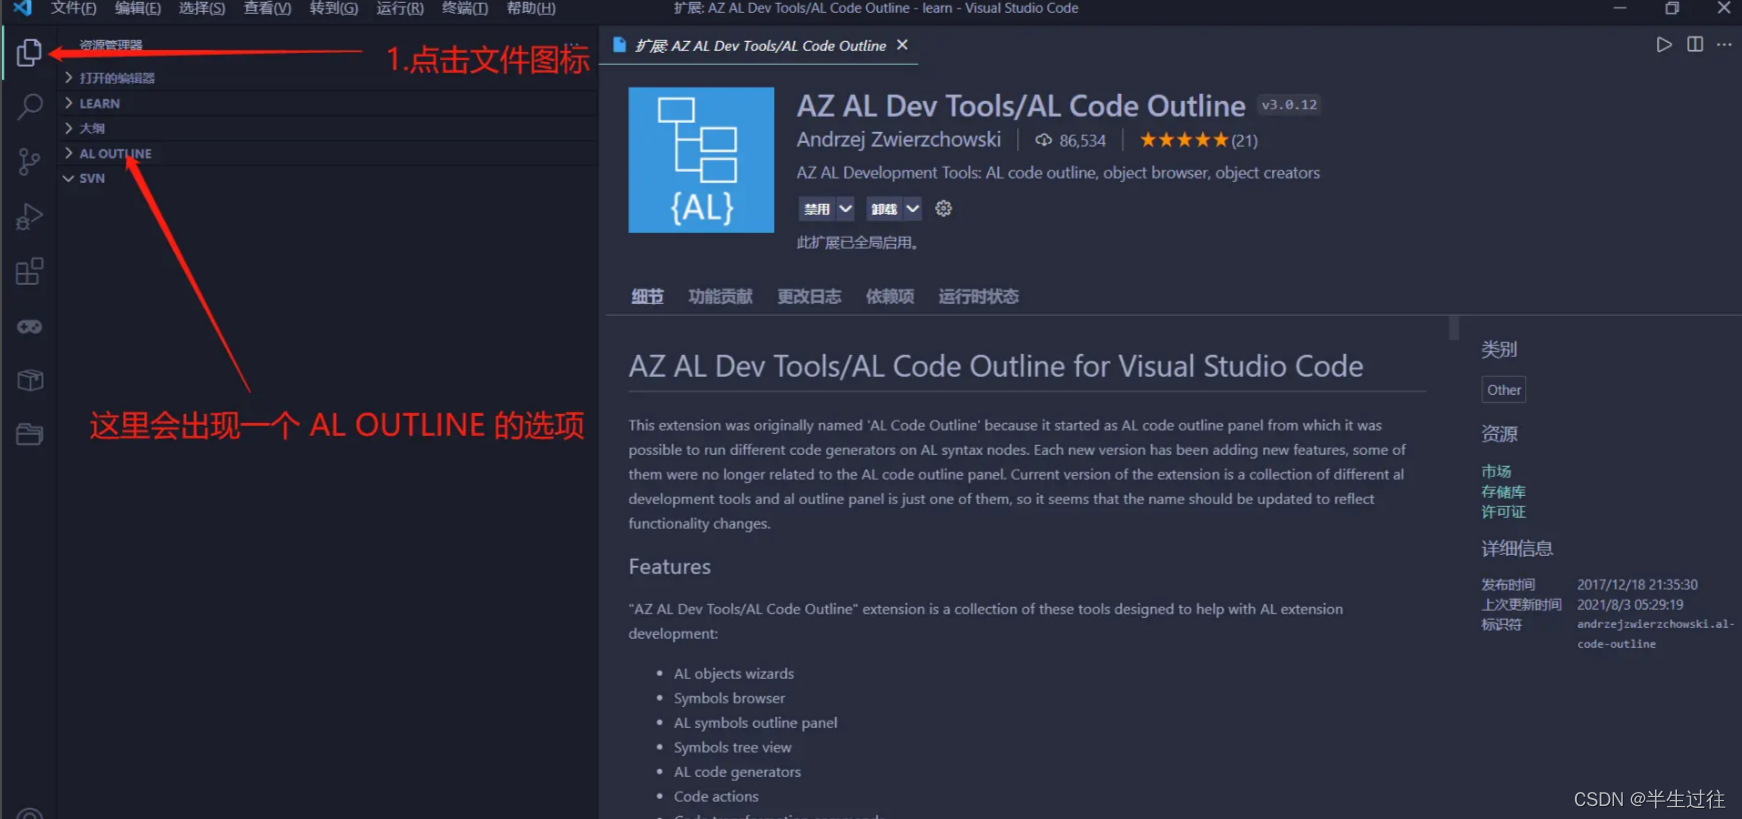Image resolution: width=1742 pixels, height=819 pixels.
Task: Open the 转到(G) menu
Action: [x=334, y=8]
